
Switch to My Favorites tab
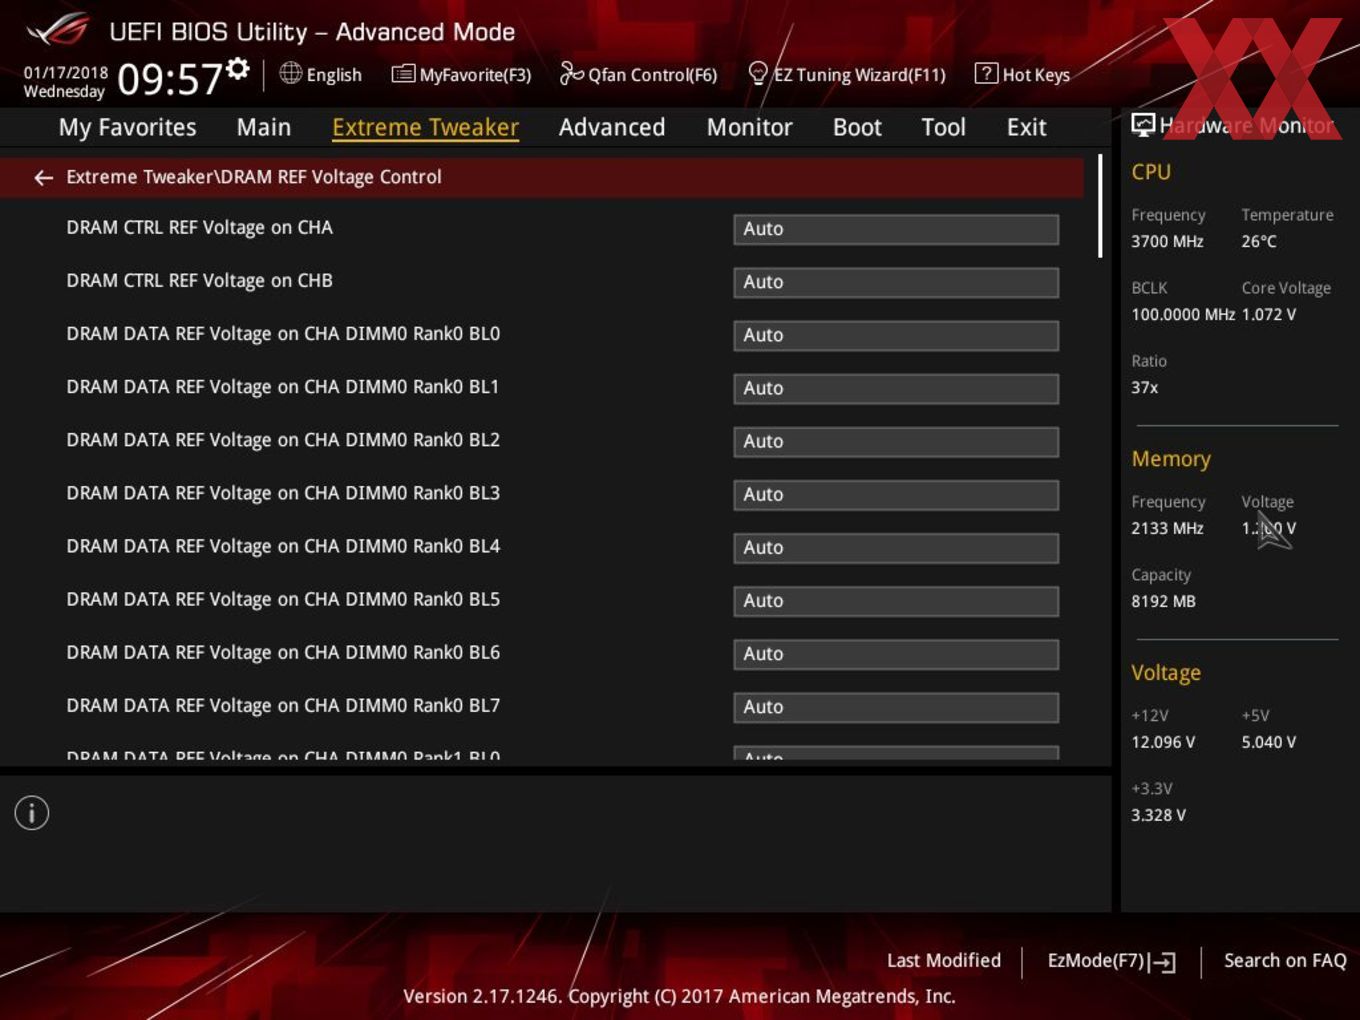(x=127, y=127)
